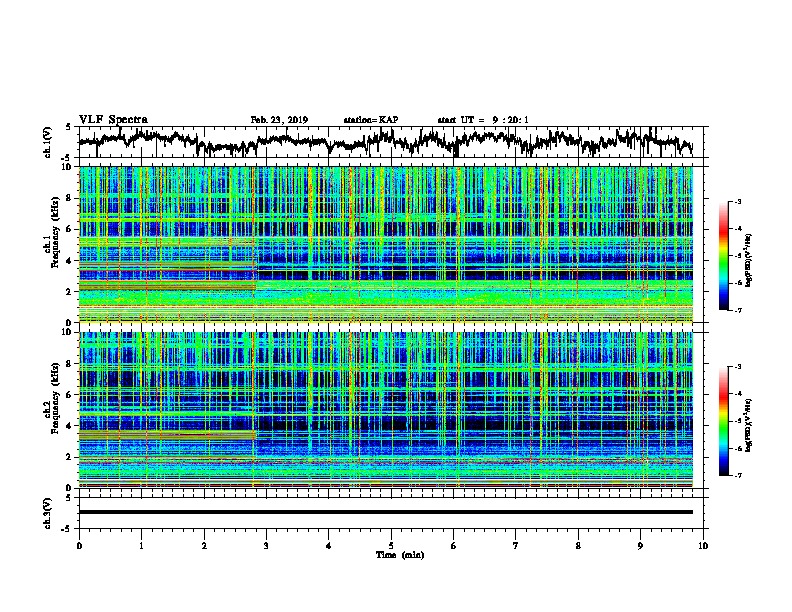
Task: Click the "-3" tick on ch.2 color bar
Action: pos(737,367)
